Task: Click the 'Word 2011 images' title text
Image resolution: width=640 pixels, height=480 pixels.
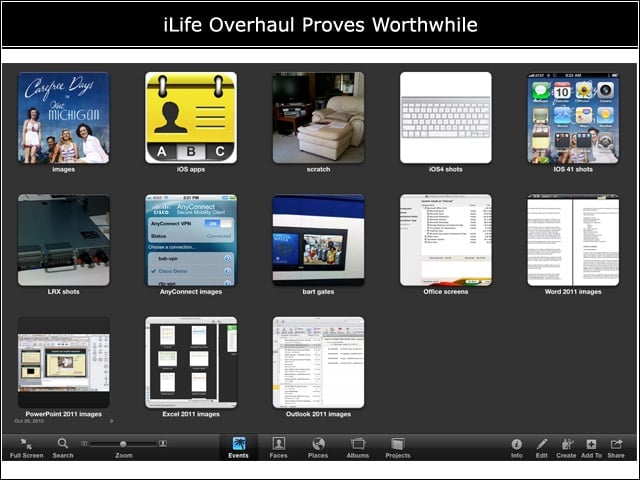Action: pos(573,291)
